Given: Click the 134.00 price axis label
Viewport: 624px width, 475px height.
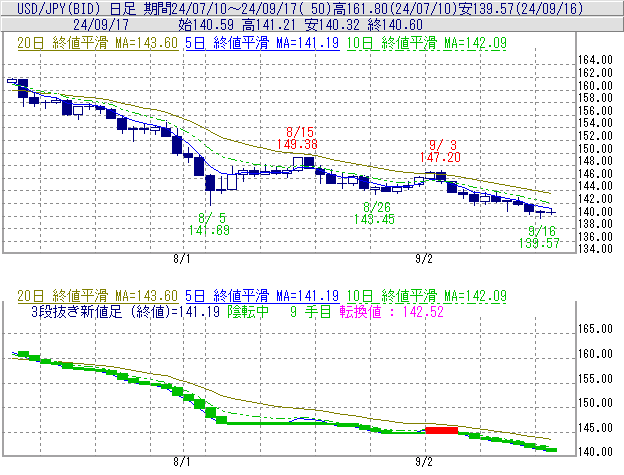Looking at the screenshot, I should 595,249.
